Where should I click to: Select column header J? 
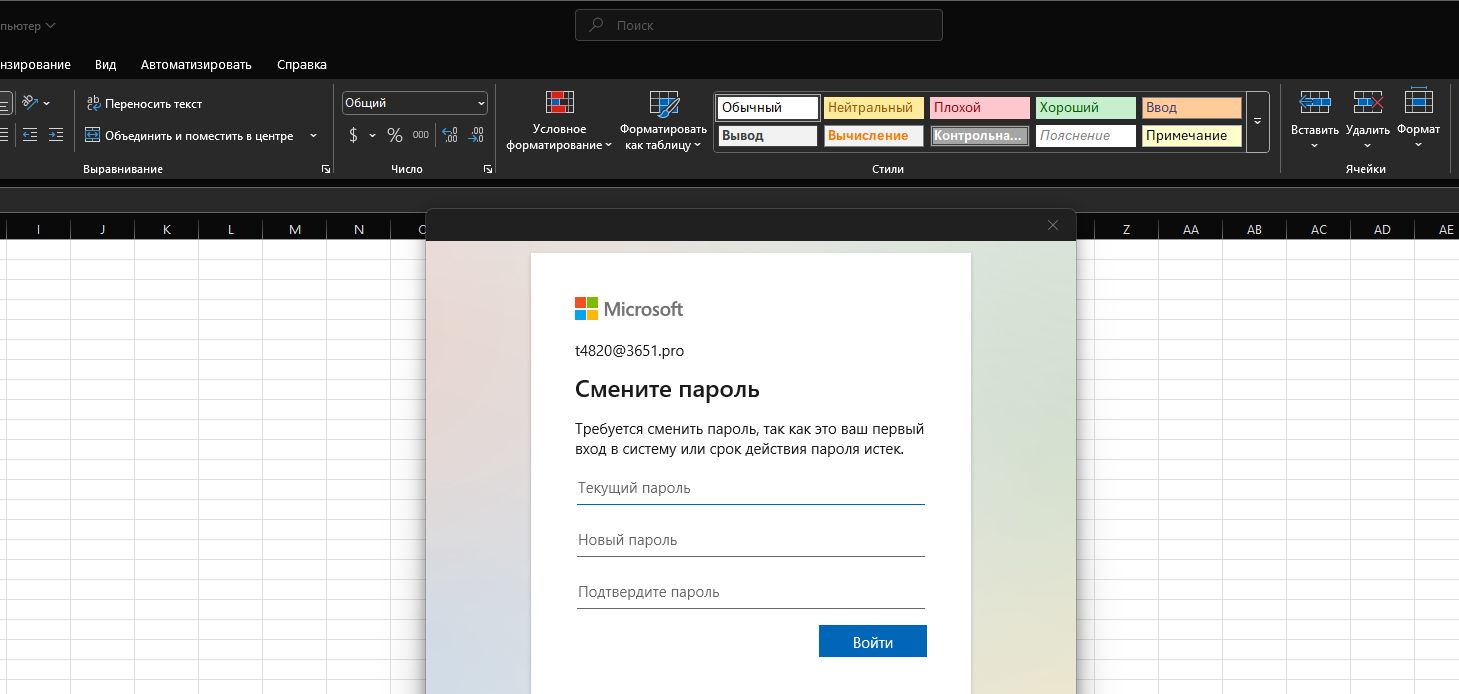[102, 230]
